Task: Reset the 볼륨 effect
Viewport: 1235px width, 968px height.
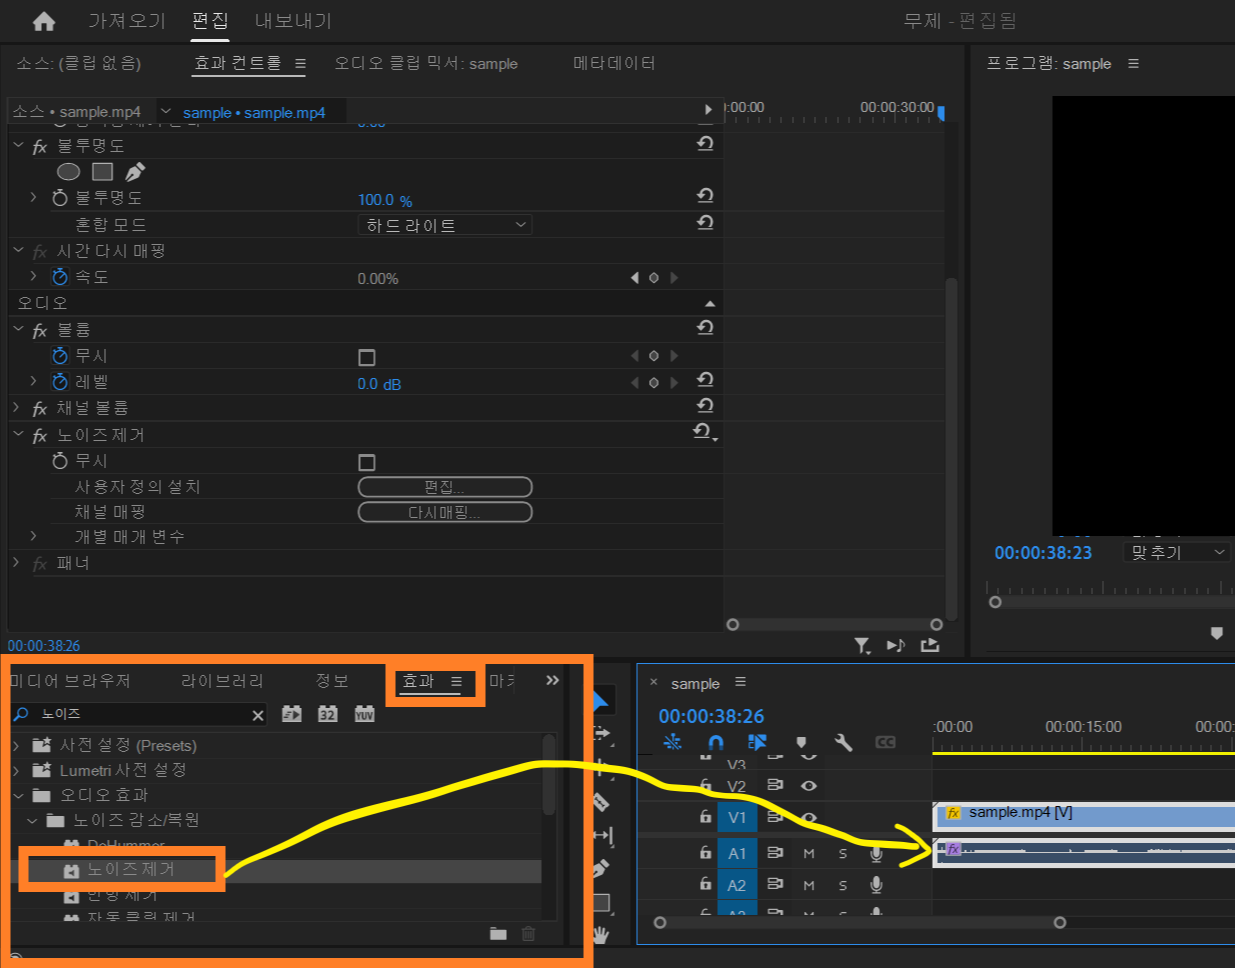Action: point(705,327)
